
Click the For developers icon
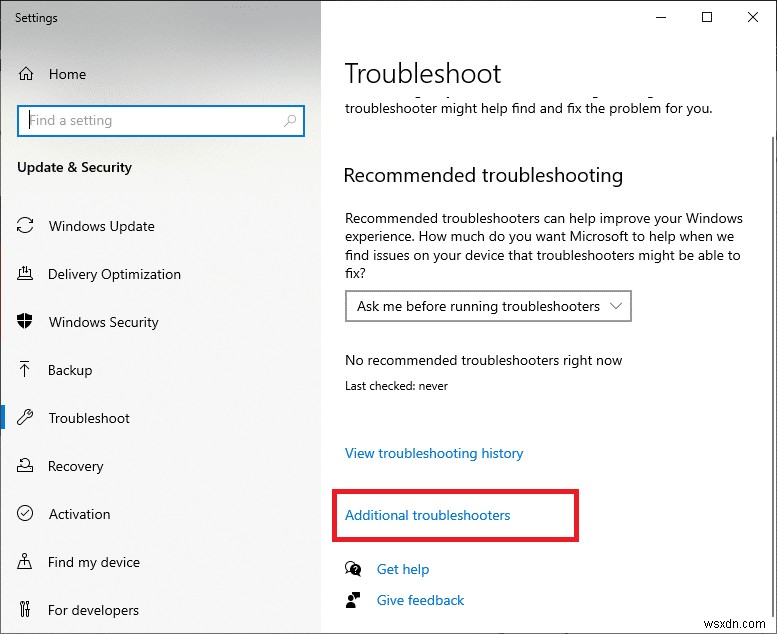click(26, 610)
